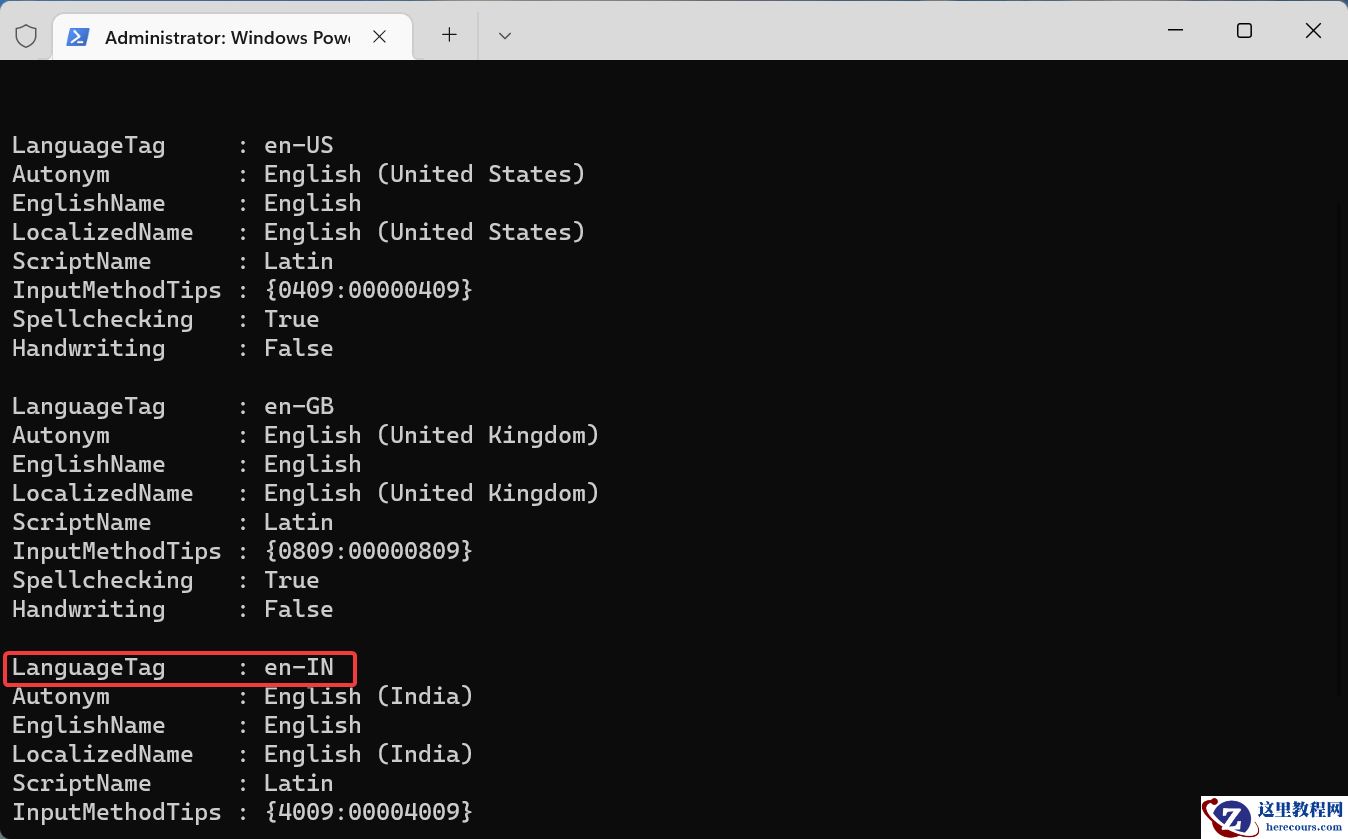Minimize the terminal window
1348x839 pixels.
pyautogui.click(x=1175, y=31)
